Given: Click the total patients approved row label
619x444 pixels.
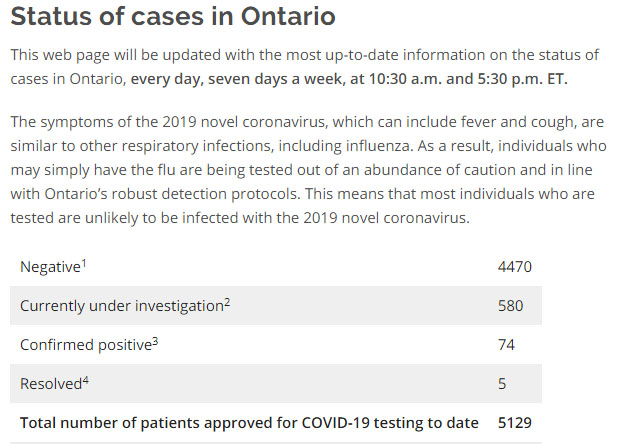Looking at the screenshot, I should pyautogui.click(x=249, y=422).
